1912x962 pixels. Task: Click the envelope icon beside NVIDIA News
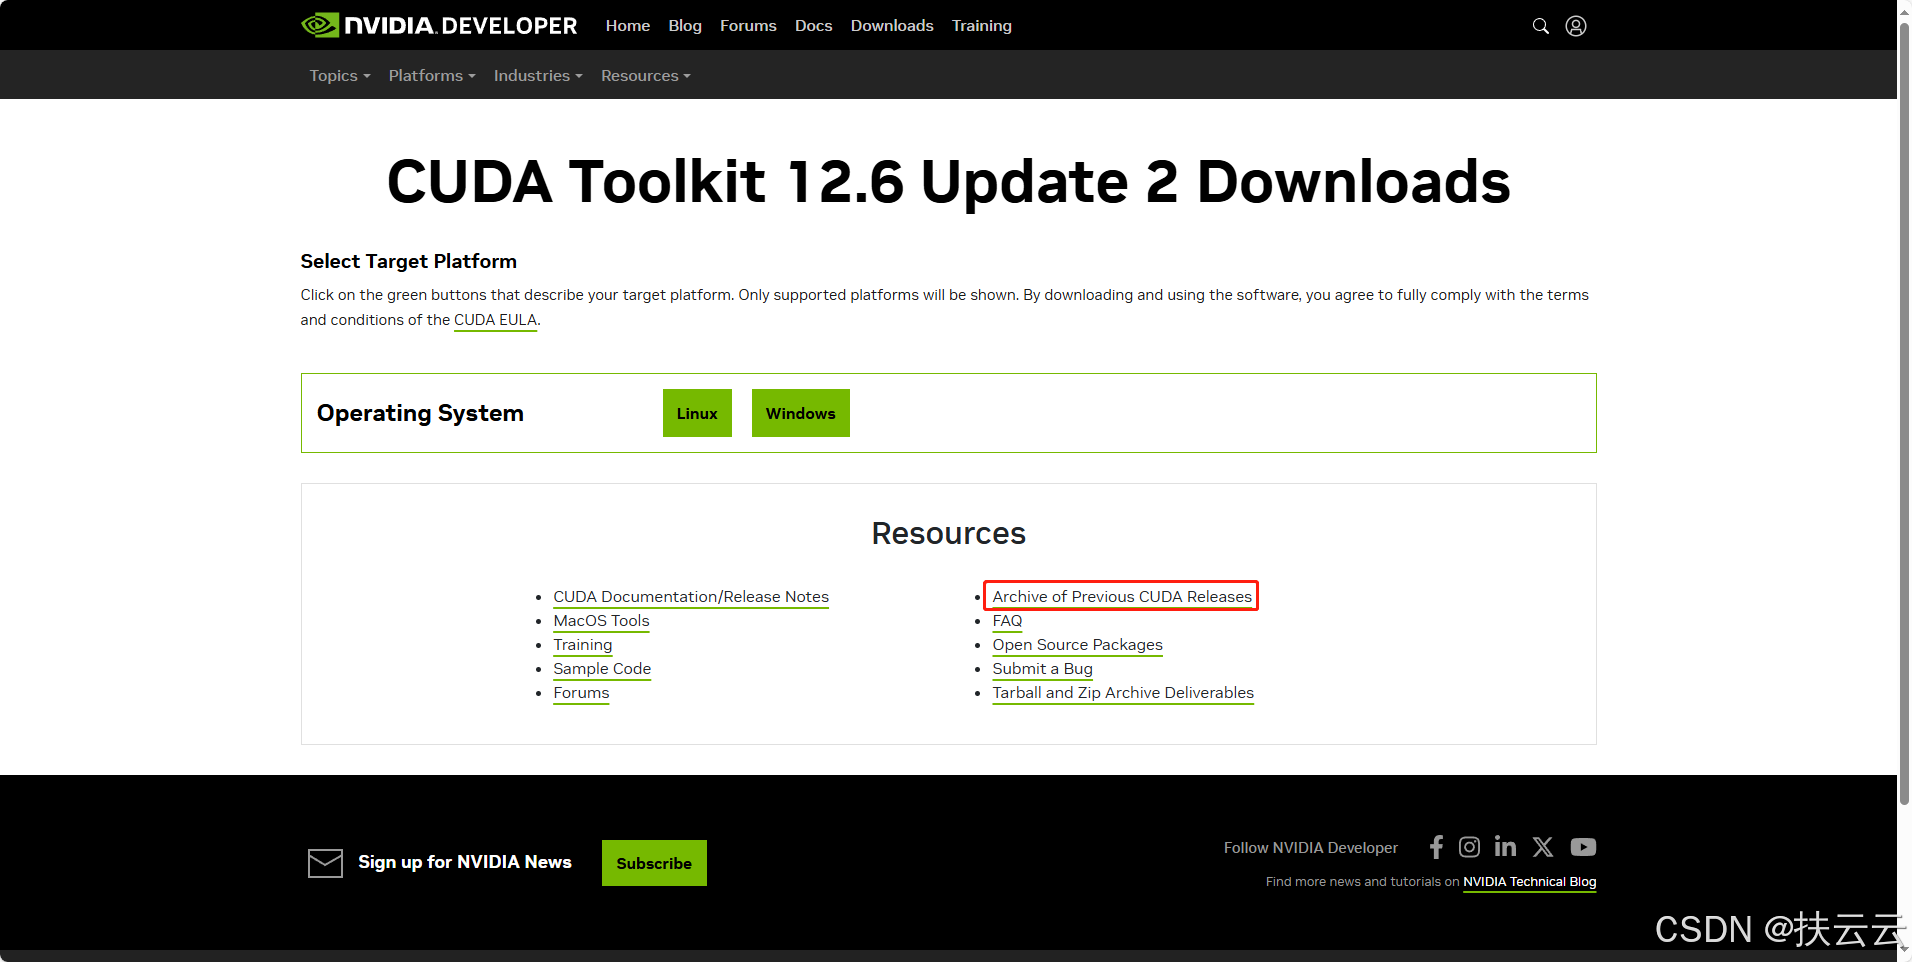[325, 863]
